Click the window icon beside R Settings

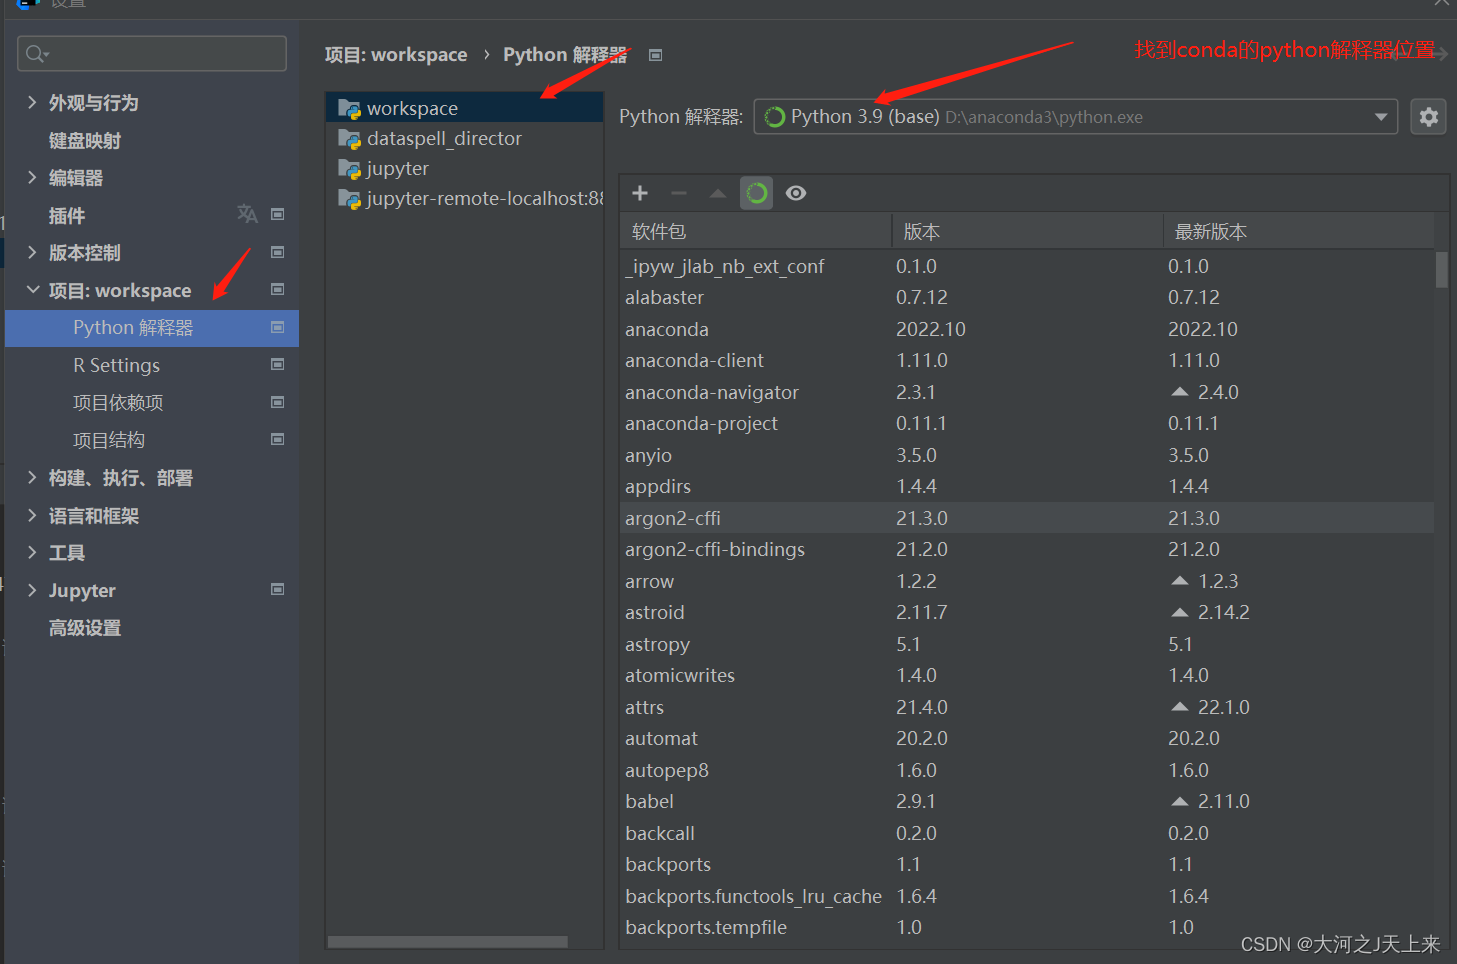pos(277,365)
